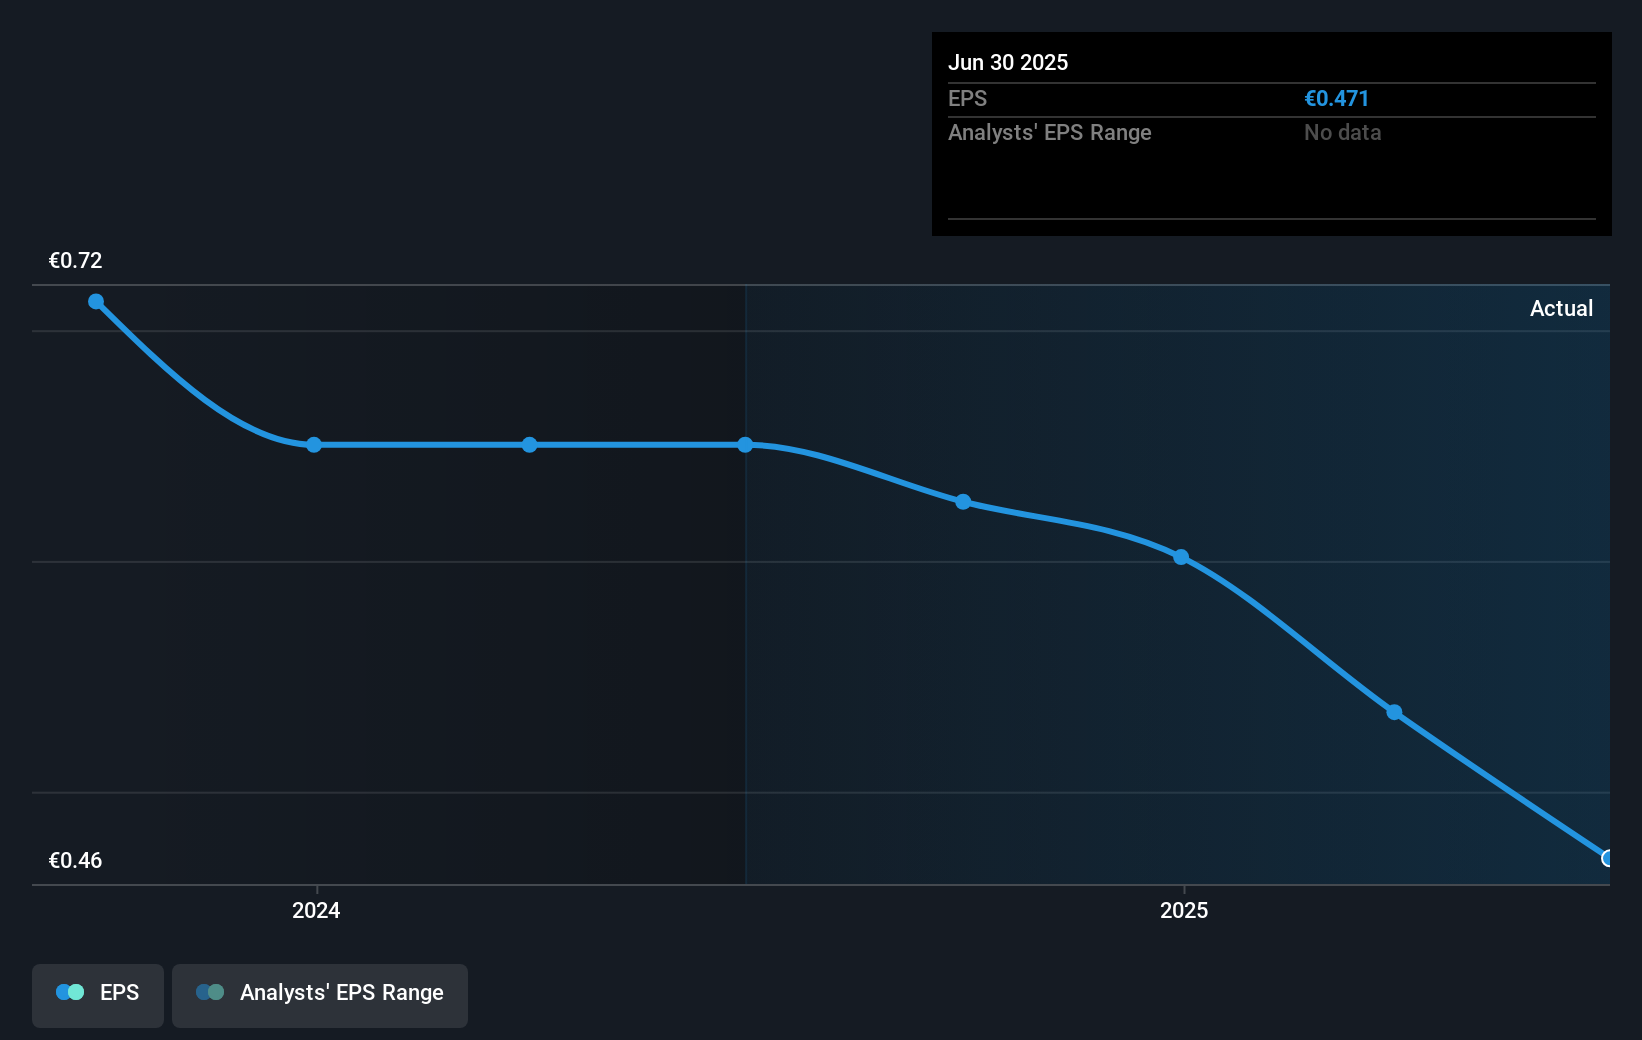The image size is (1642, 1040).
Task: Click the 2024 x-axis label
Action: 316,910
